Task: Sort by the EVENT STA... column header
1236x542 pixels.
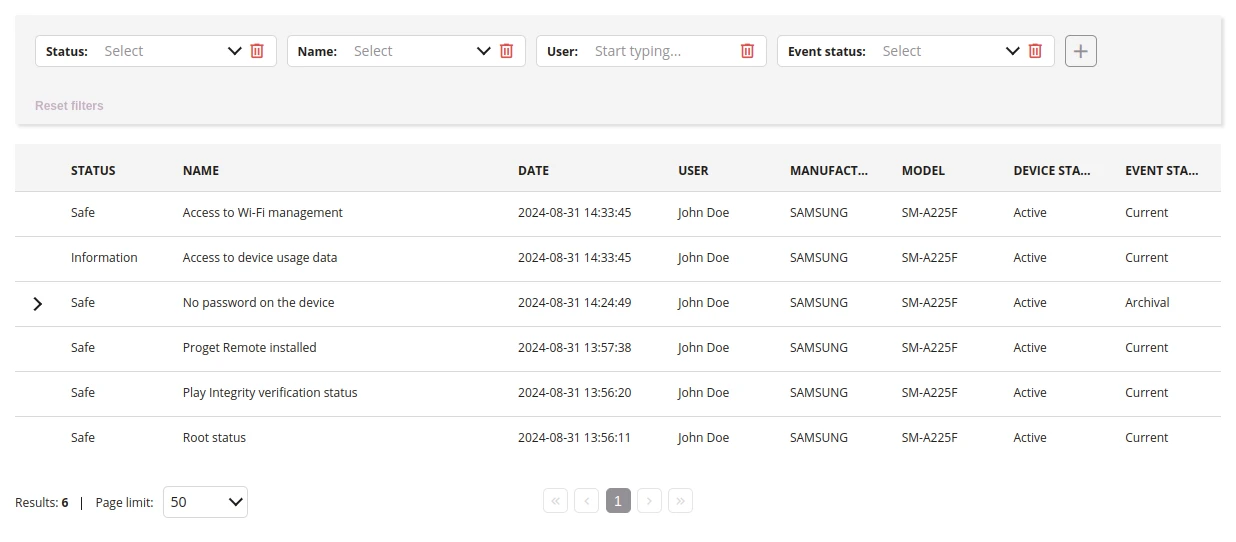Action: tap(1162, 171)
